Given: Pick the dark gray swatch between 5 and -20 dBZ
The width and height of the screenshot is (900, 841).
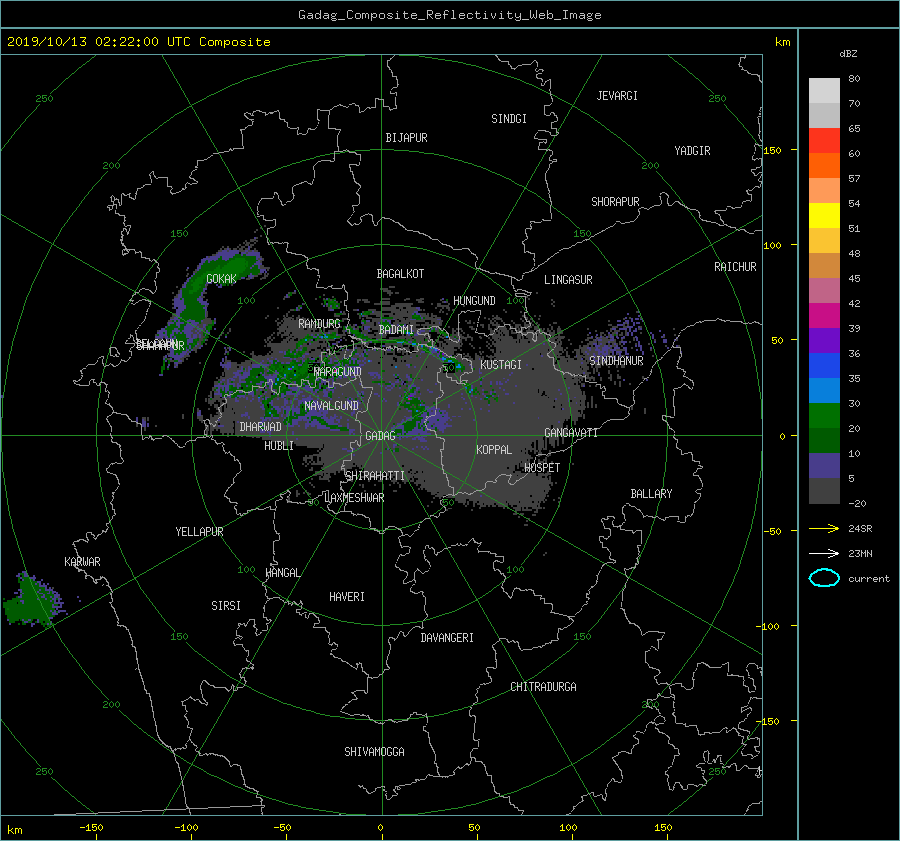Looking at the screenshot, I should 824,491.
